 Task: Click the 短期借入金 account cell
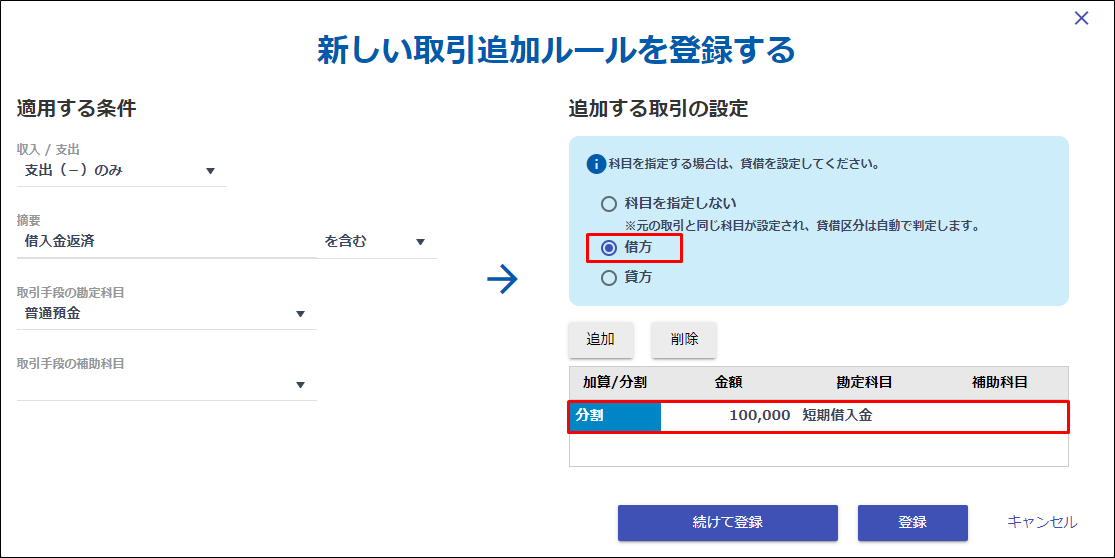[837, 416]
